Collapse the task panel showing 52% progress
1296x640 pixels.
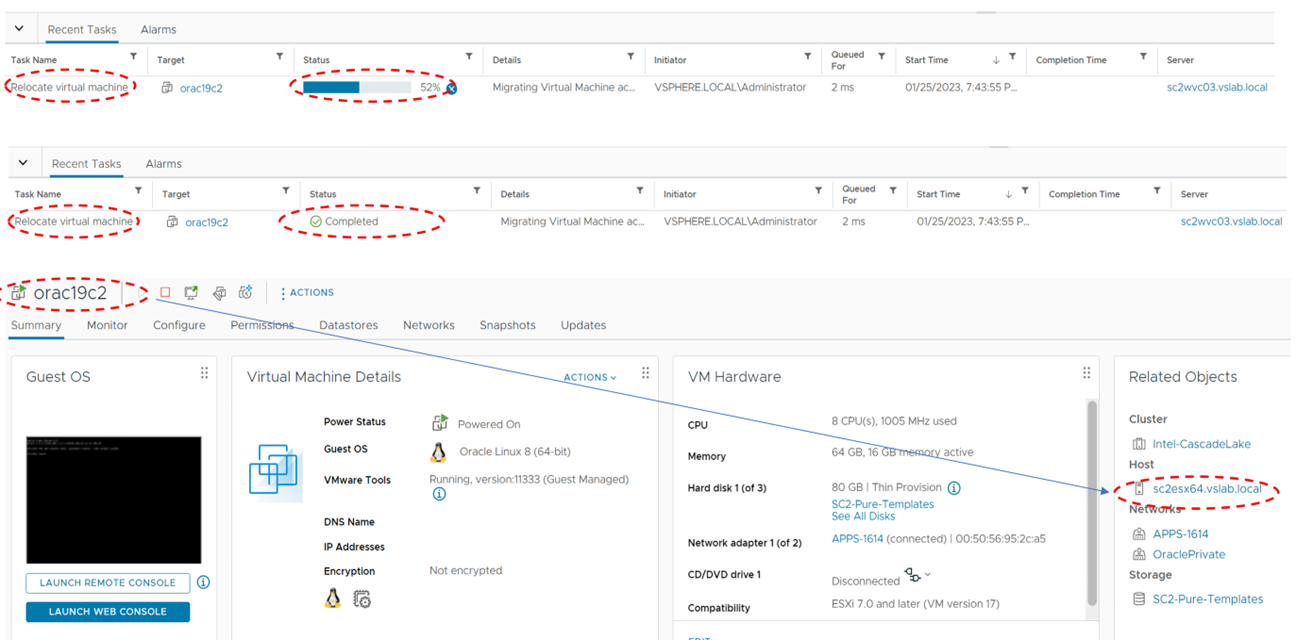(20, 29)
